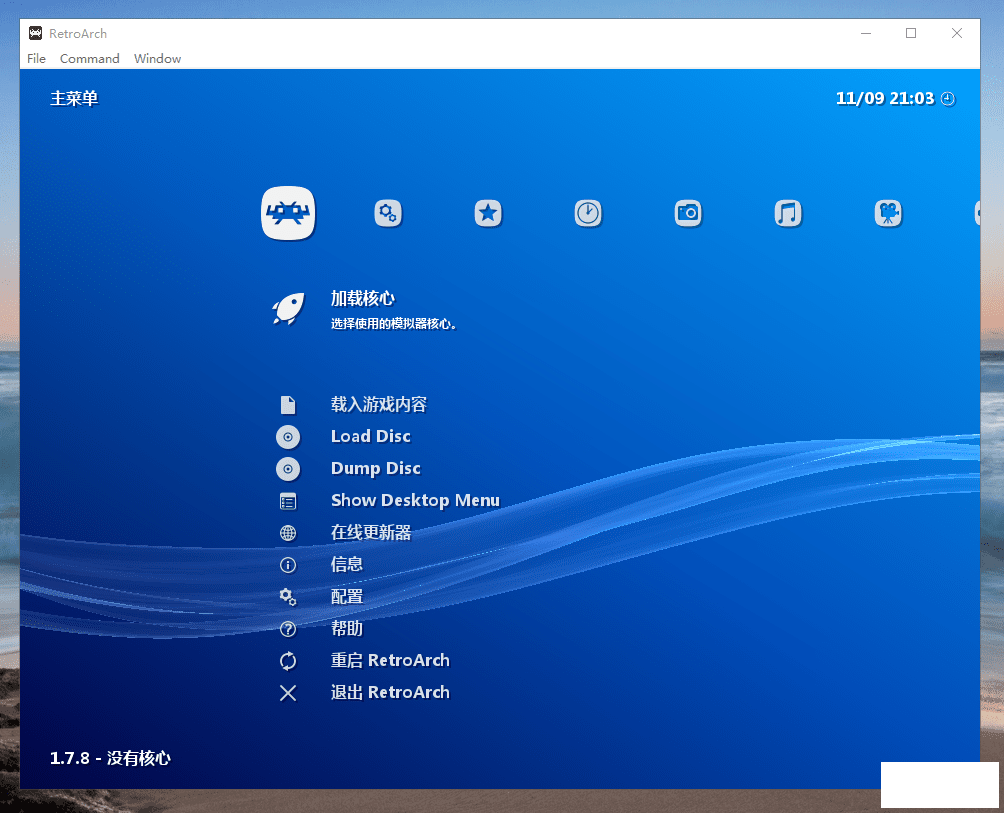Click the 1.7.8 - 没有核心 version text

[x=111, y=759]
